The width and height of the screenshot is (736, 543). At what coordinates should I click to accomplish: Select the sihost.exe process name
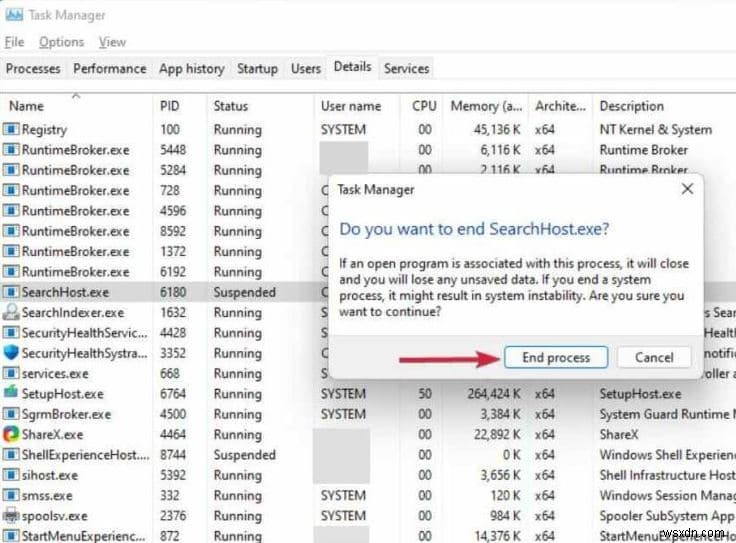pyautogui.click(x=50, y=475)
